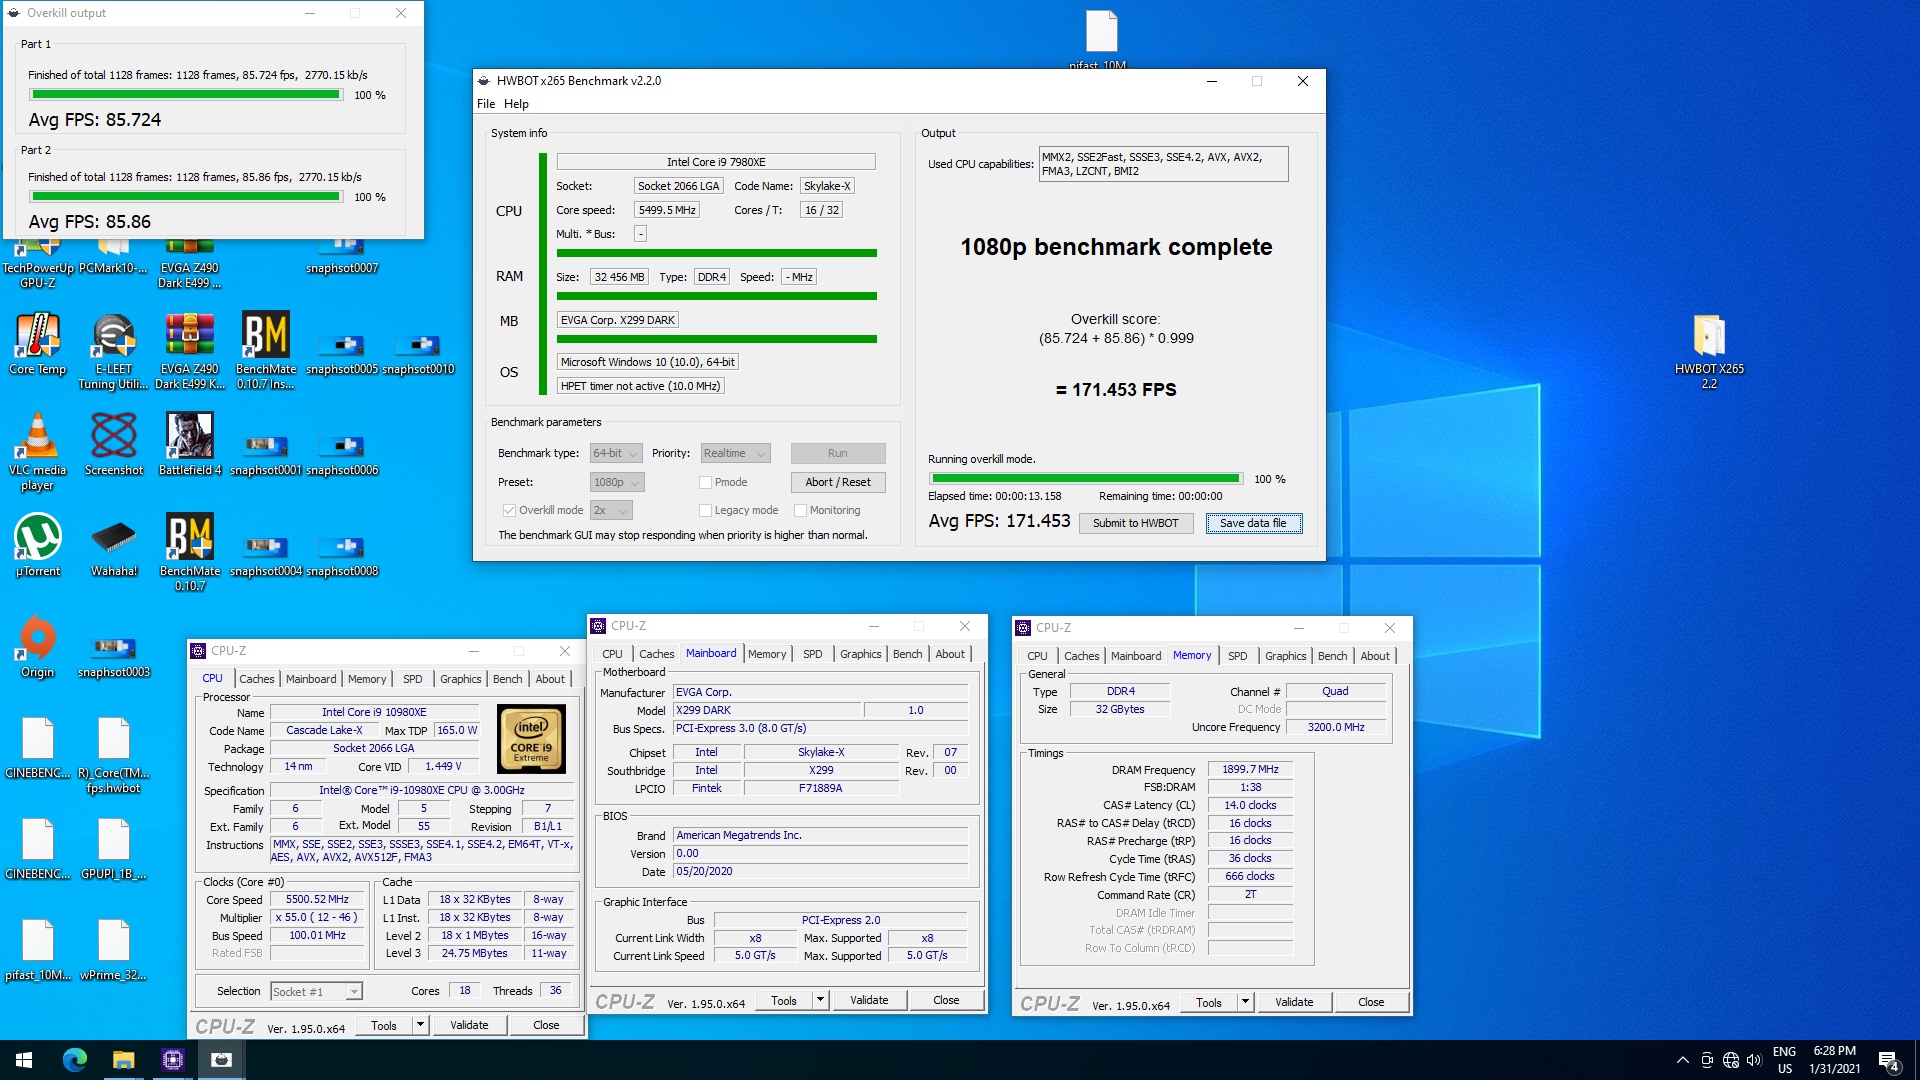Open the Origin desktop icon
This screenshot has width=1920, height=1080.
point(38,646)
